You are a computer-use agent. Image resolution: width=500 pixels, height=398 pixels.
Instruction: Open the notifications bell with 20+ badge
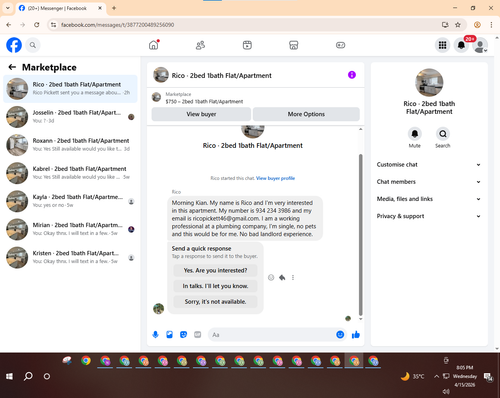461,45
